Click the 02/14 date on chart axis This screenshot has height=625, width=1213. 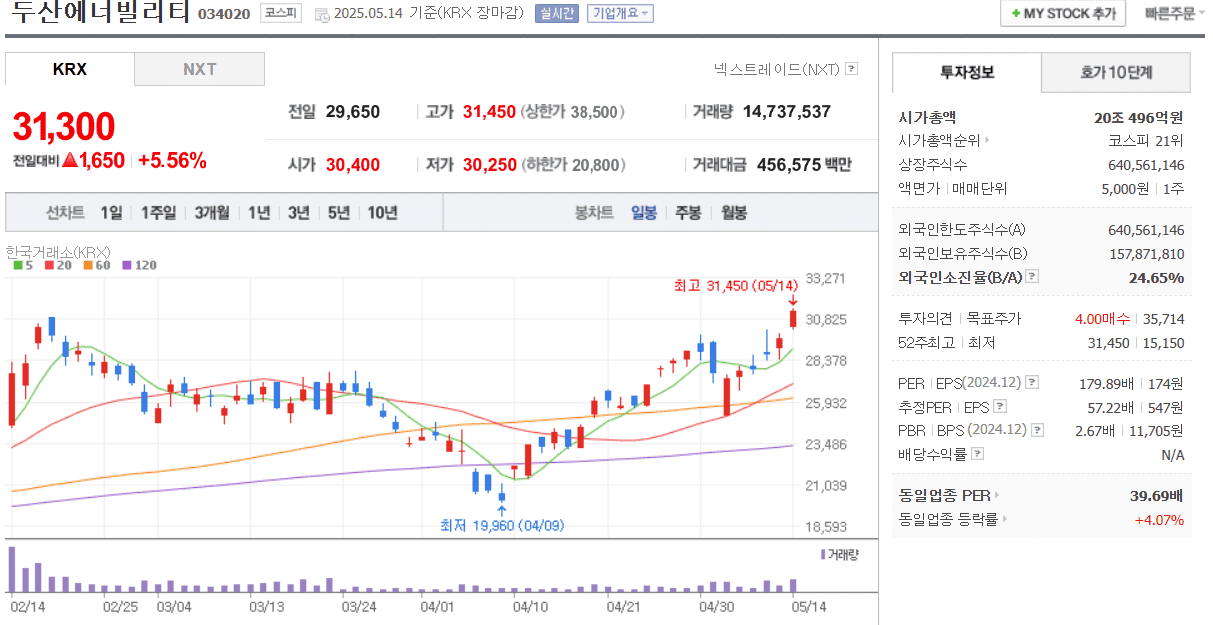click(28, 606)
